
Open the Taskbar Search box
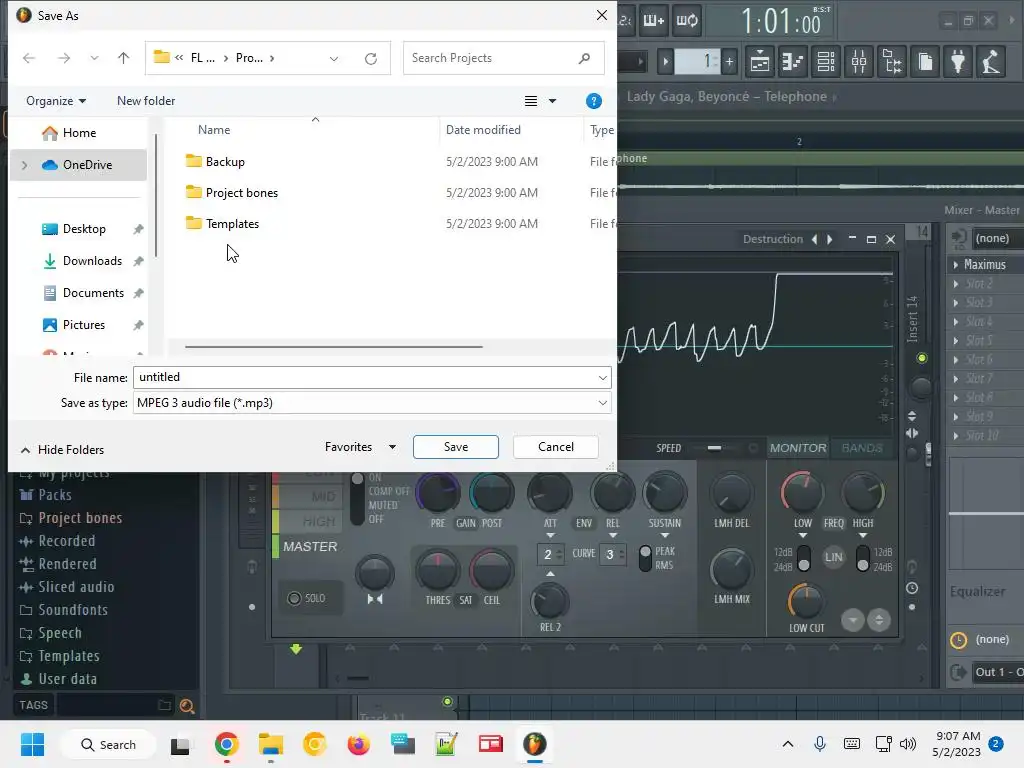(x=108, y=744)
